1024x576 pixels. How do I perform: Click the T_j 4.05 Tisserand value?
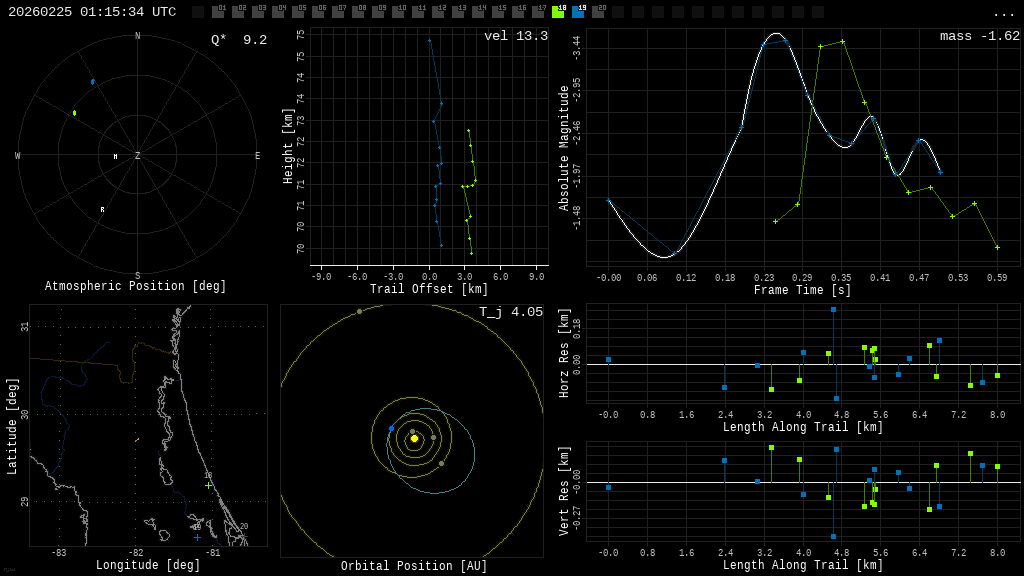510,312
